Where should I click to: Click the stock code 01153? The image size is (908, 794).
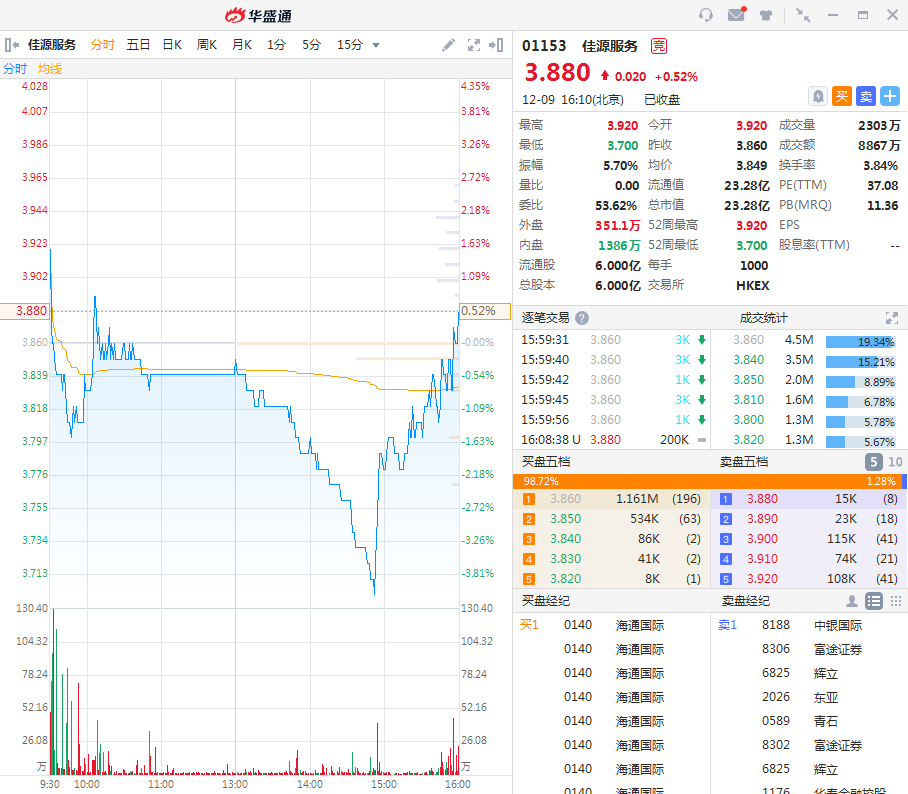pos(544,46)
